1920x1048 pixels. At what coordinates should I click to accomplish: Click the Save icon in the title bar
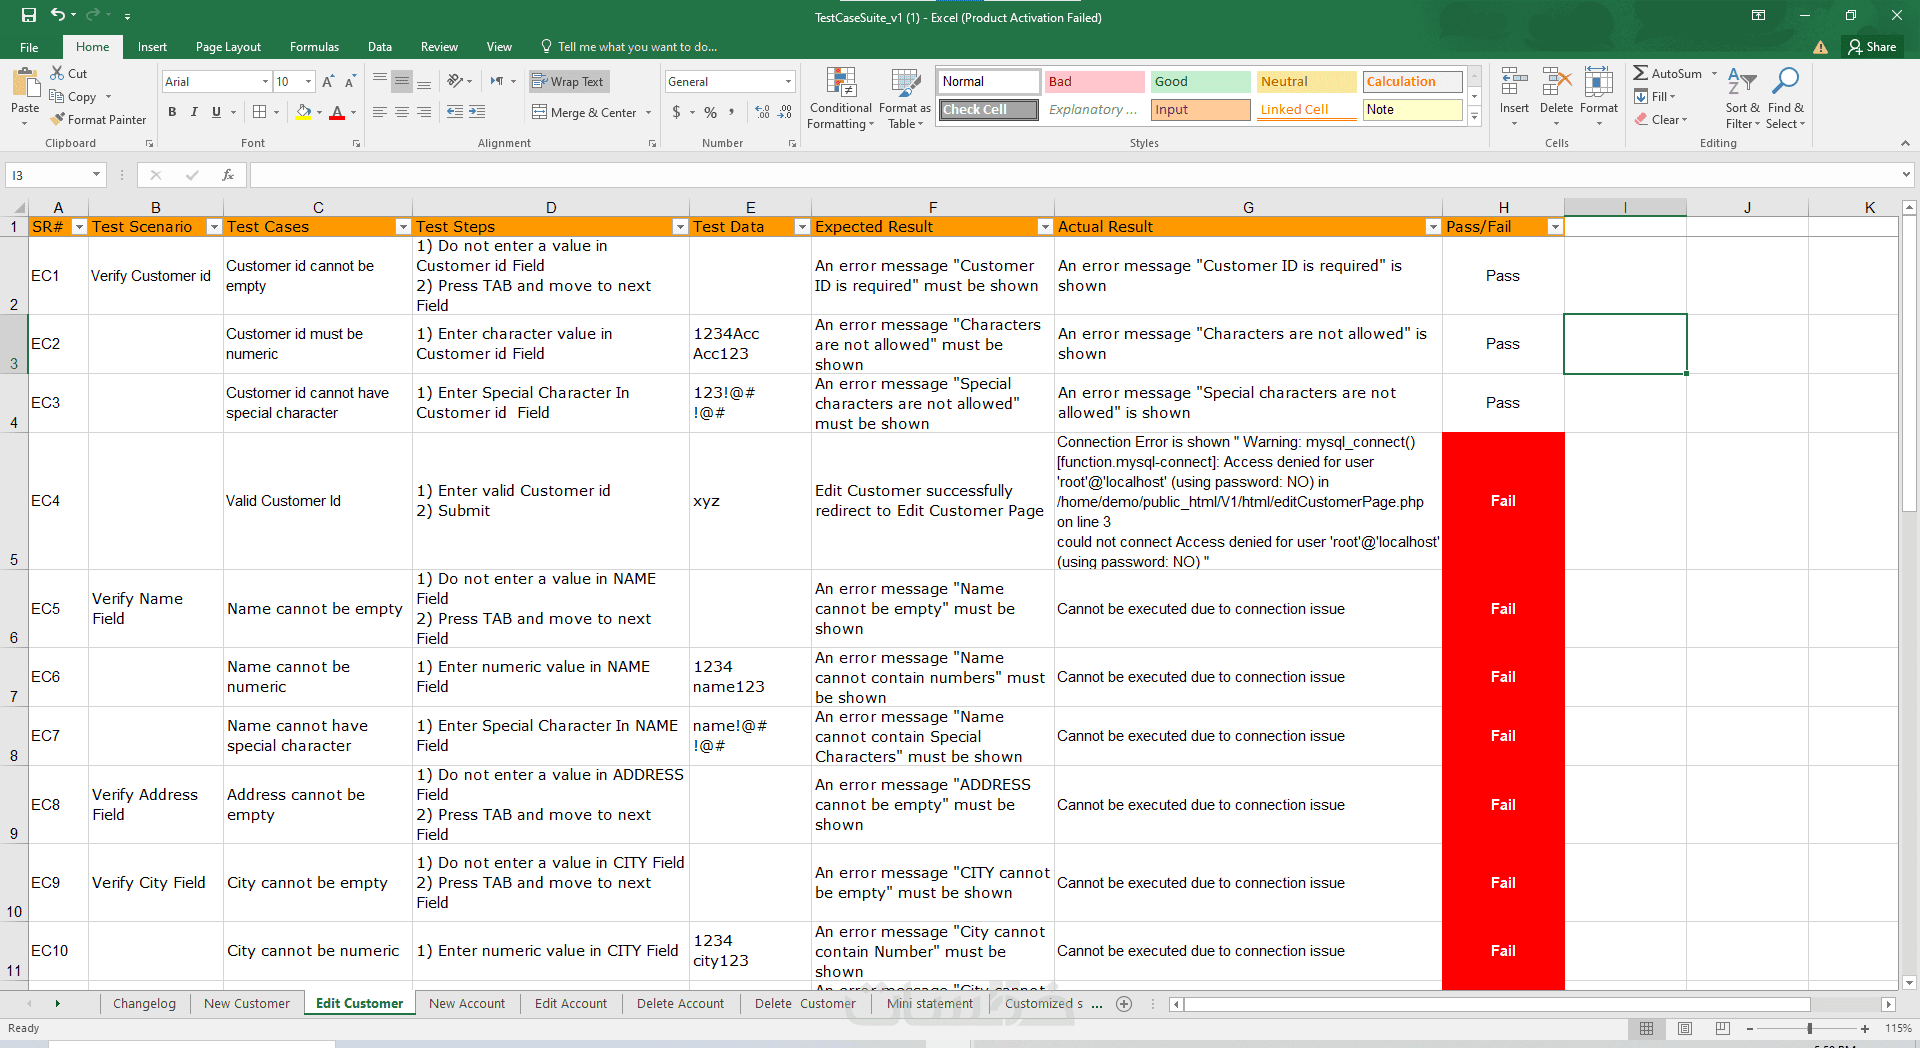tap(29, 15)
